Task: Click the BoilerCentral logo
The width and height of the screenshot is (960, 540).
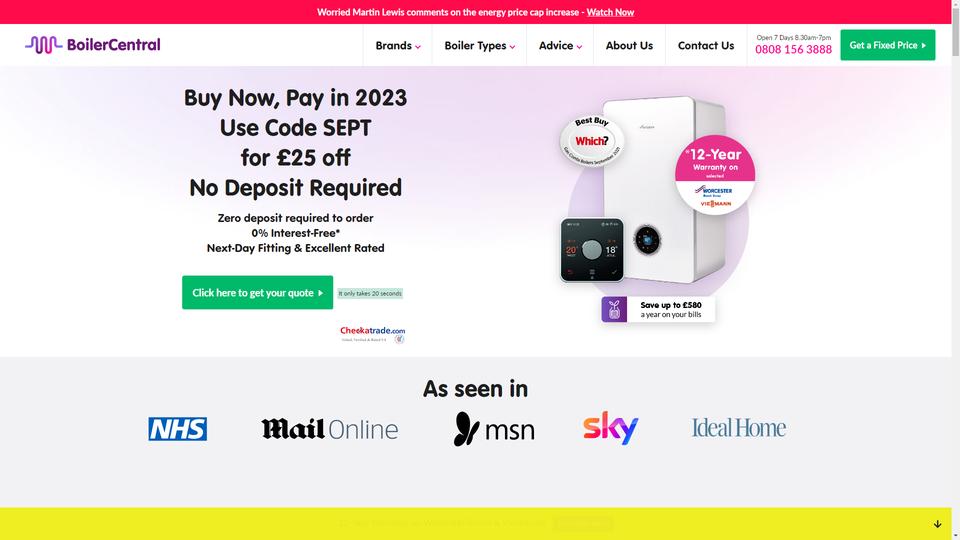Action: tap(92, 45)
